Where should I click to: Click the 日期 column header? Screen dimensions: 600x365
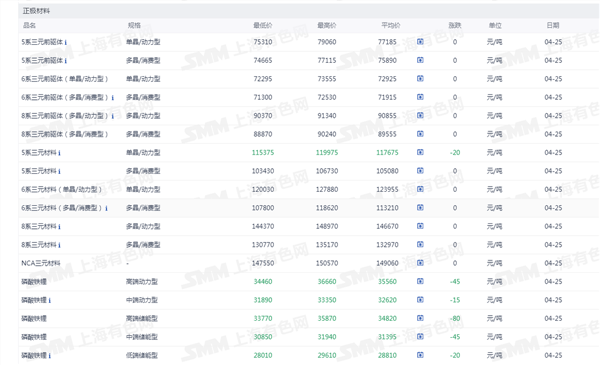pyautogui.click(x=553, y=25)
